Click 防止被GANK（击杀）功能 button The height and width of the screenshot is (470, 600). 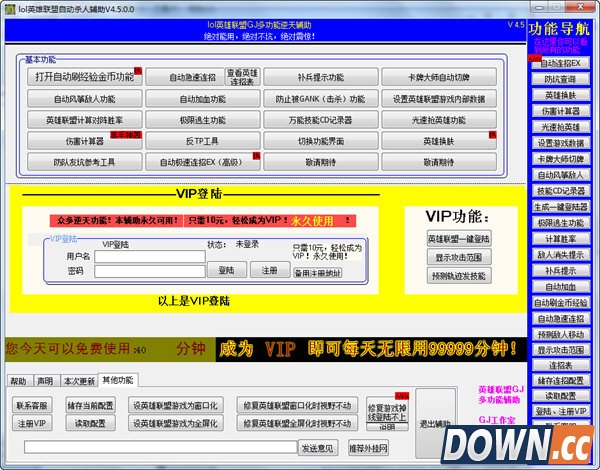(x=321, y=99)
